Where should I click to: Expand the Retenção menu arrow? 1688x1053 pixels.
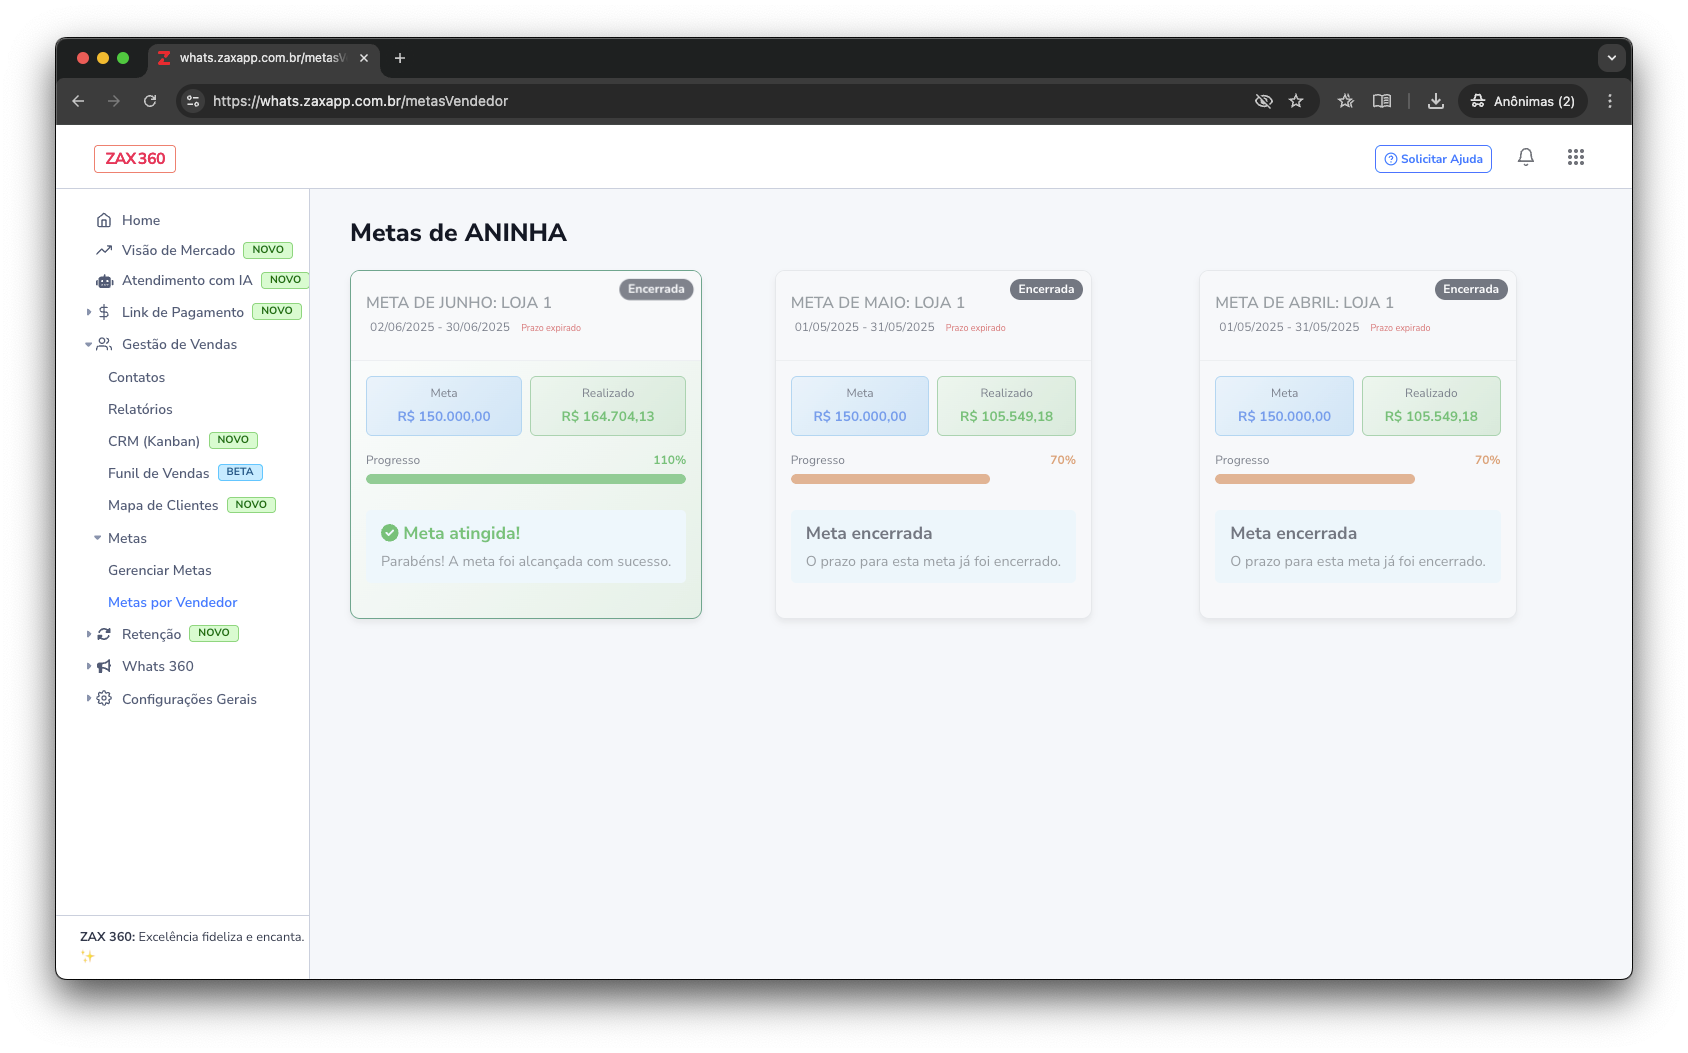(89, 634)
